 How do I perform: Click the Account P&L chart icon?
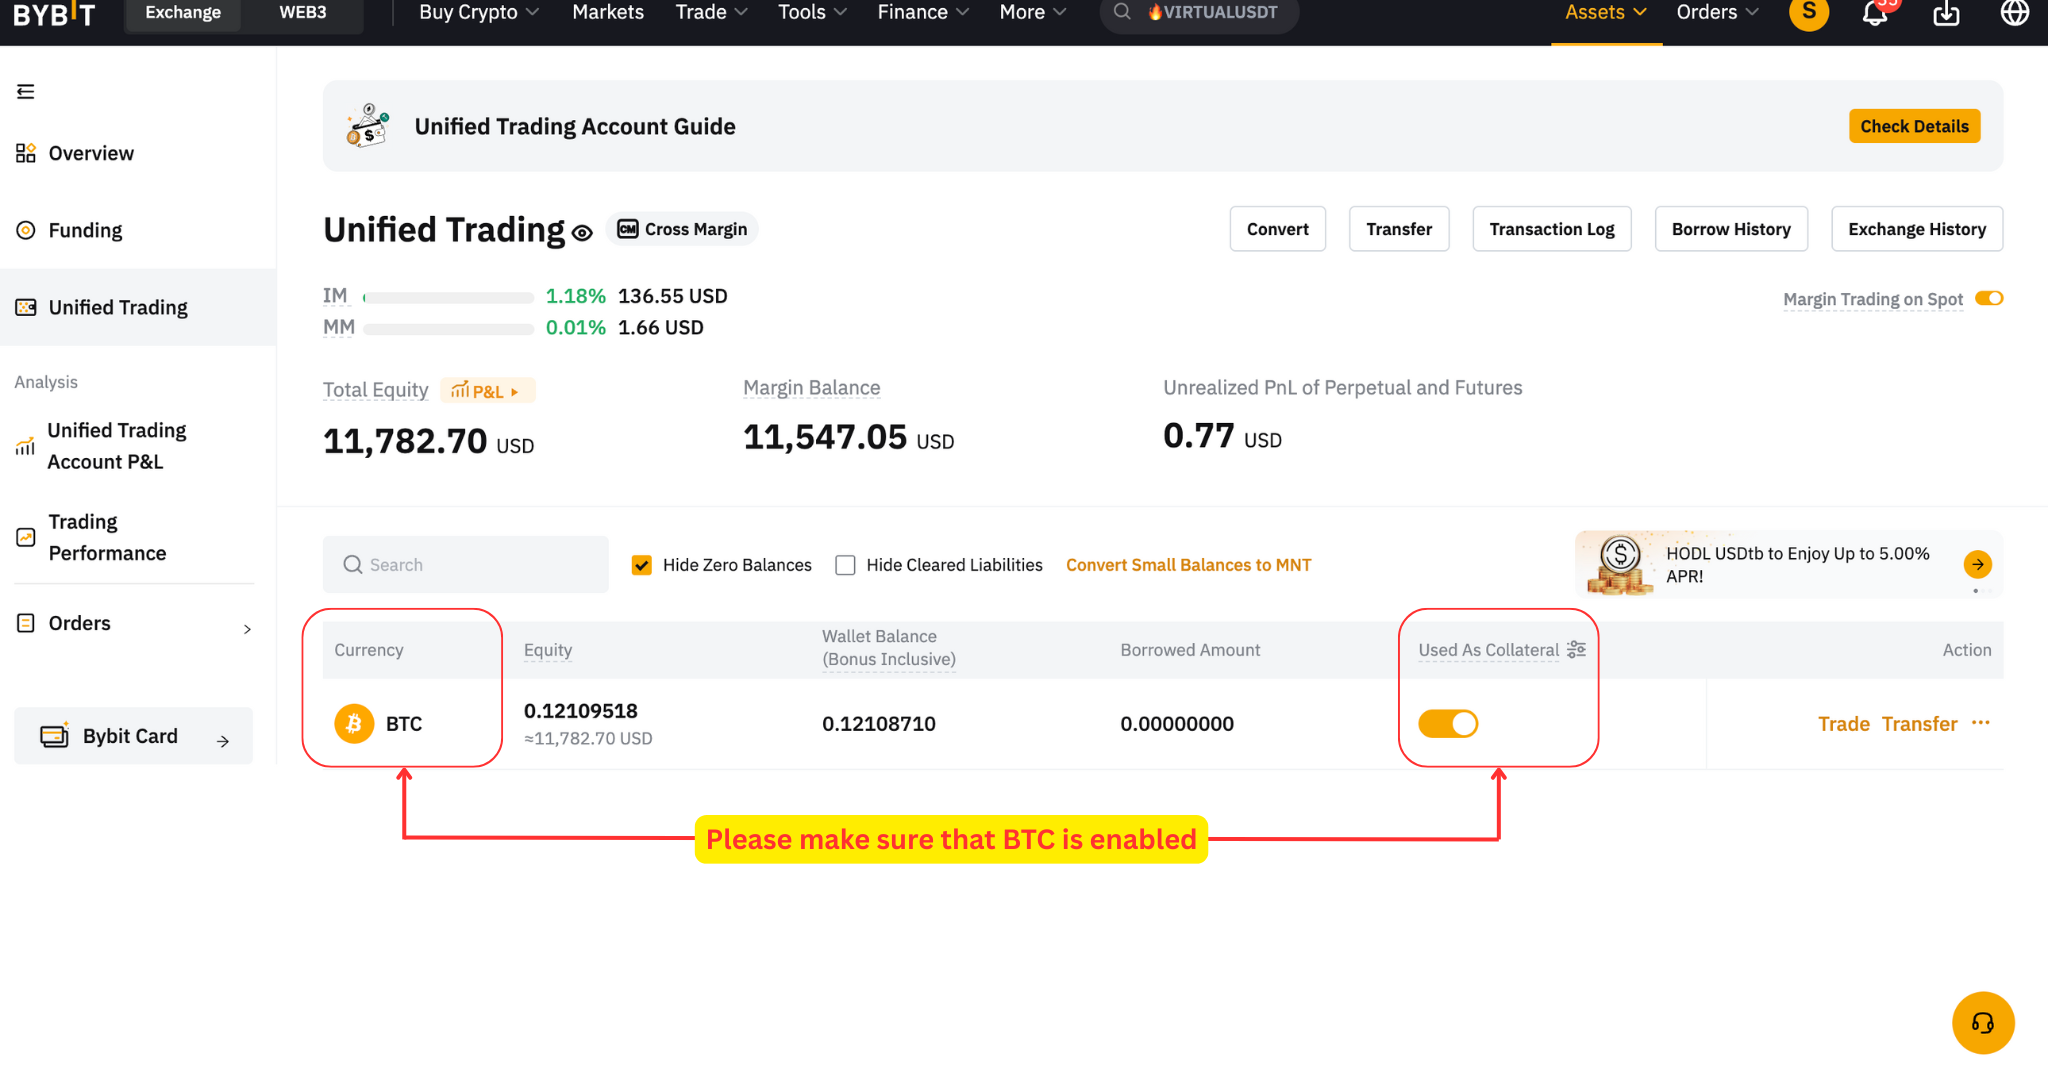[25, 446]
